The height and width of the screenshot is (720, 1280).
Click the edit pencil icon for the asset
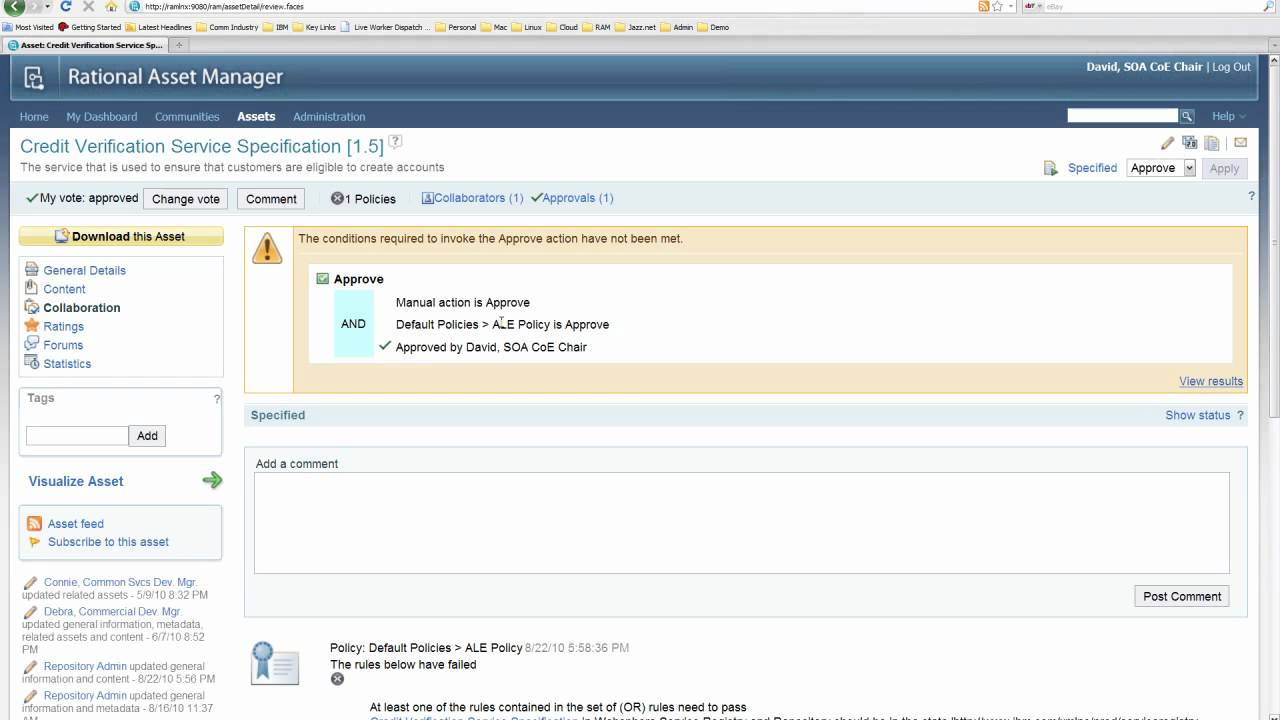(x=1167, y=143)
